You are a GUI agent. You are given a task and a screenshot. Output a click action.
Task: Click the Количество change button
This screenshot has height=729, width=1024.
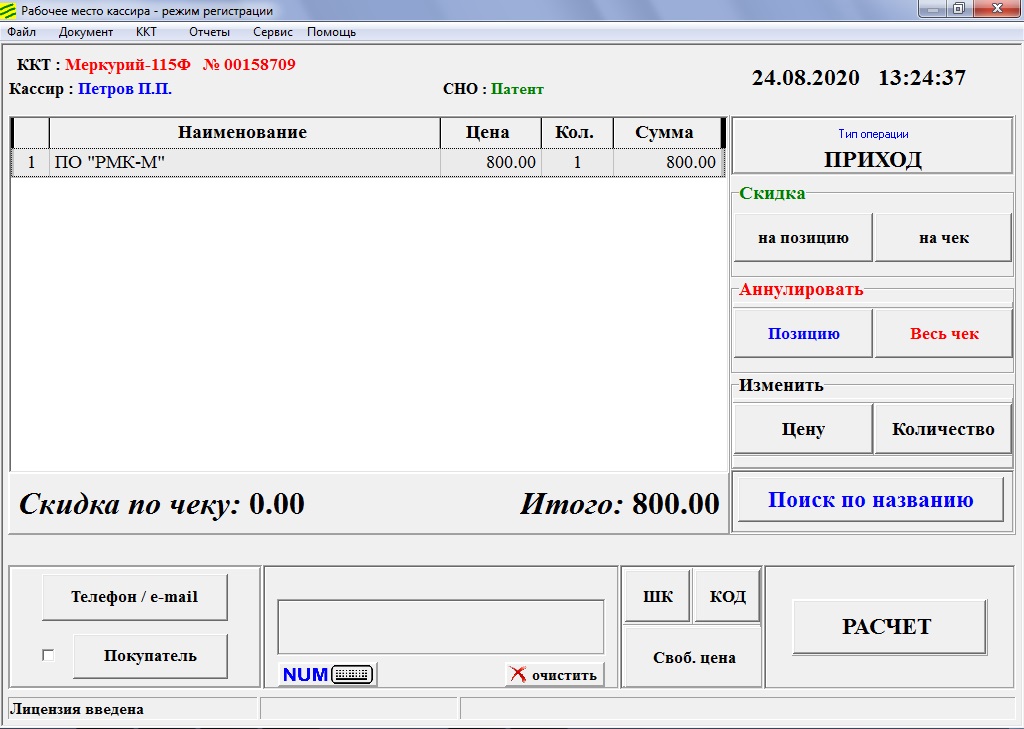click(x=943, y=429)
